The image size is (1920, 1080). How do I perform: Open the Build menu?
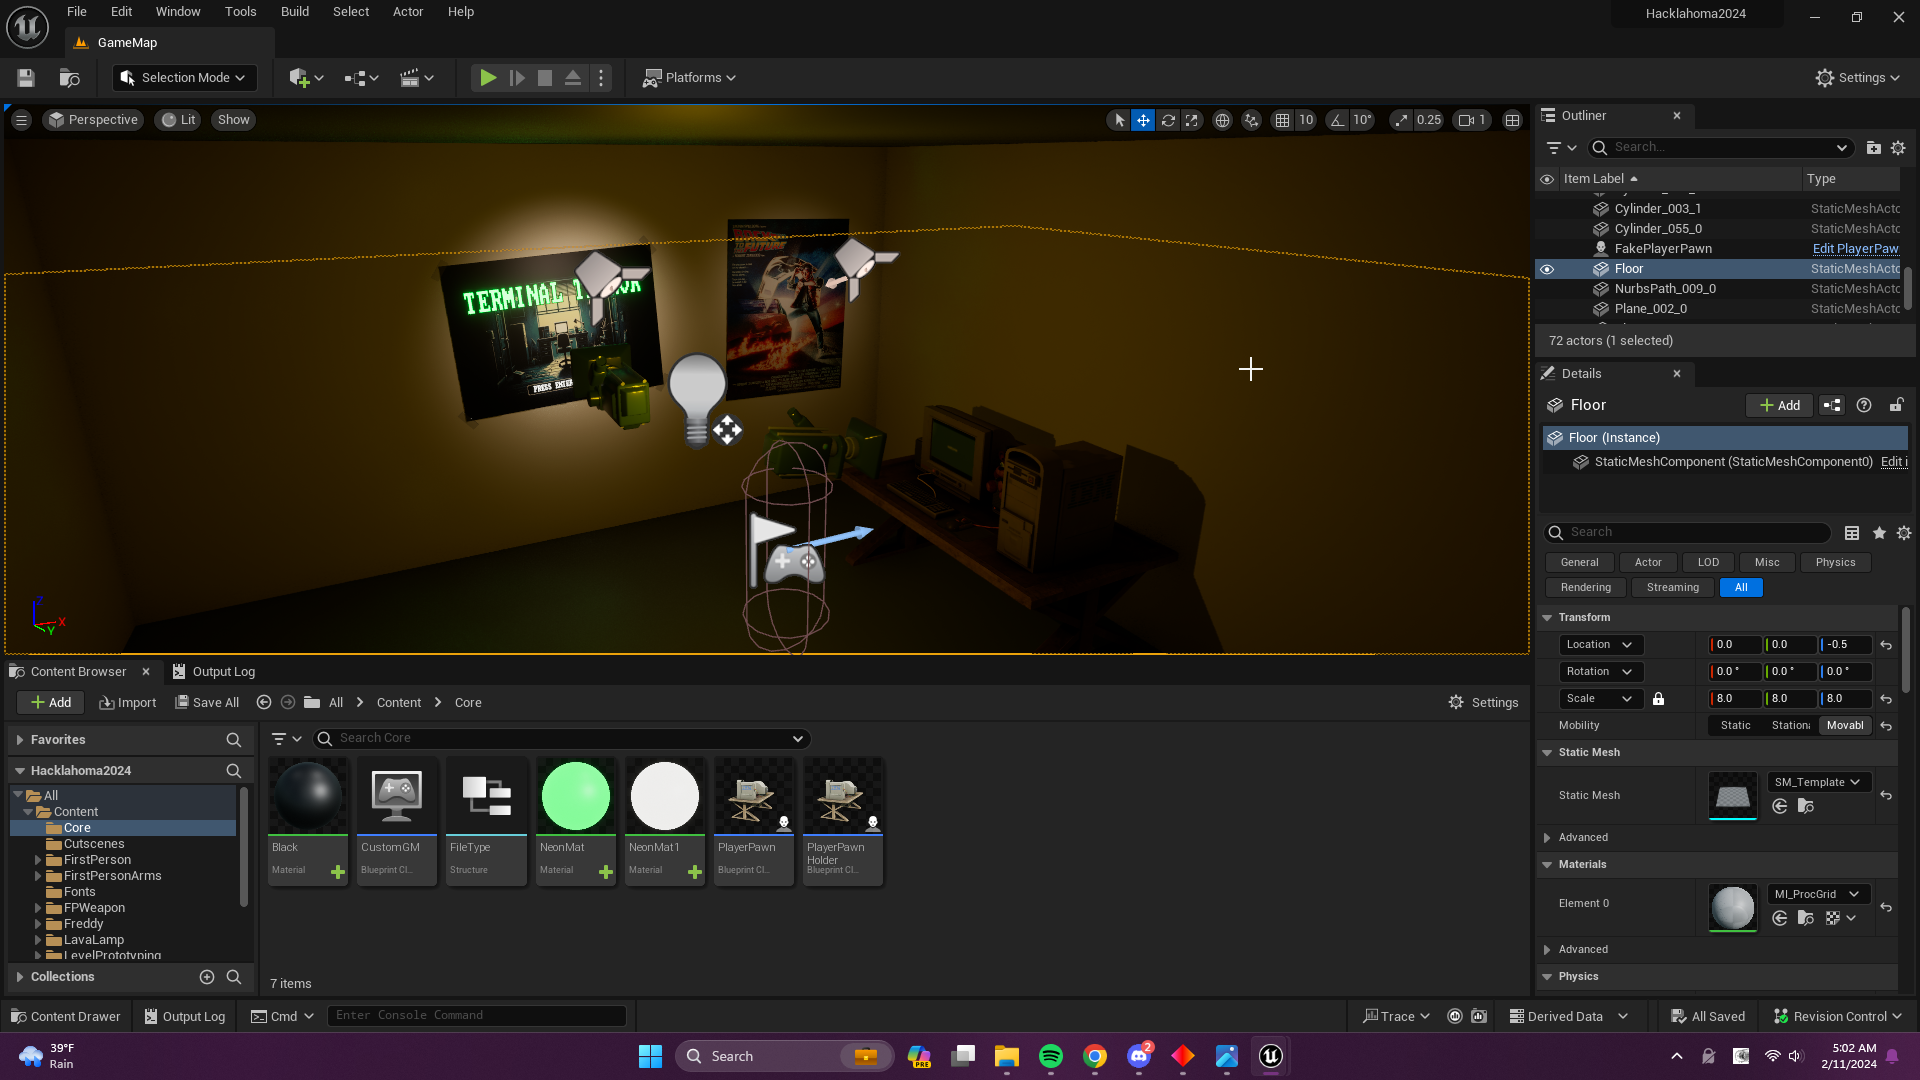point(294,12)
